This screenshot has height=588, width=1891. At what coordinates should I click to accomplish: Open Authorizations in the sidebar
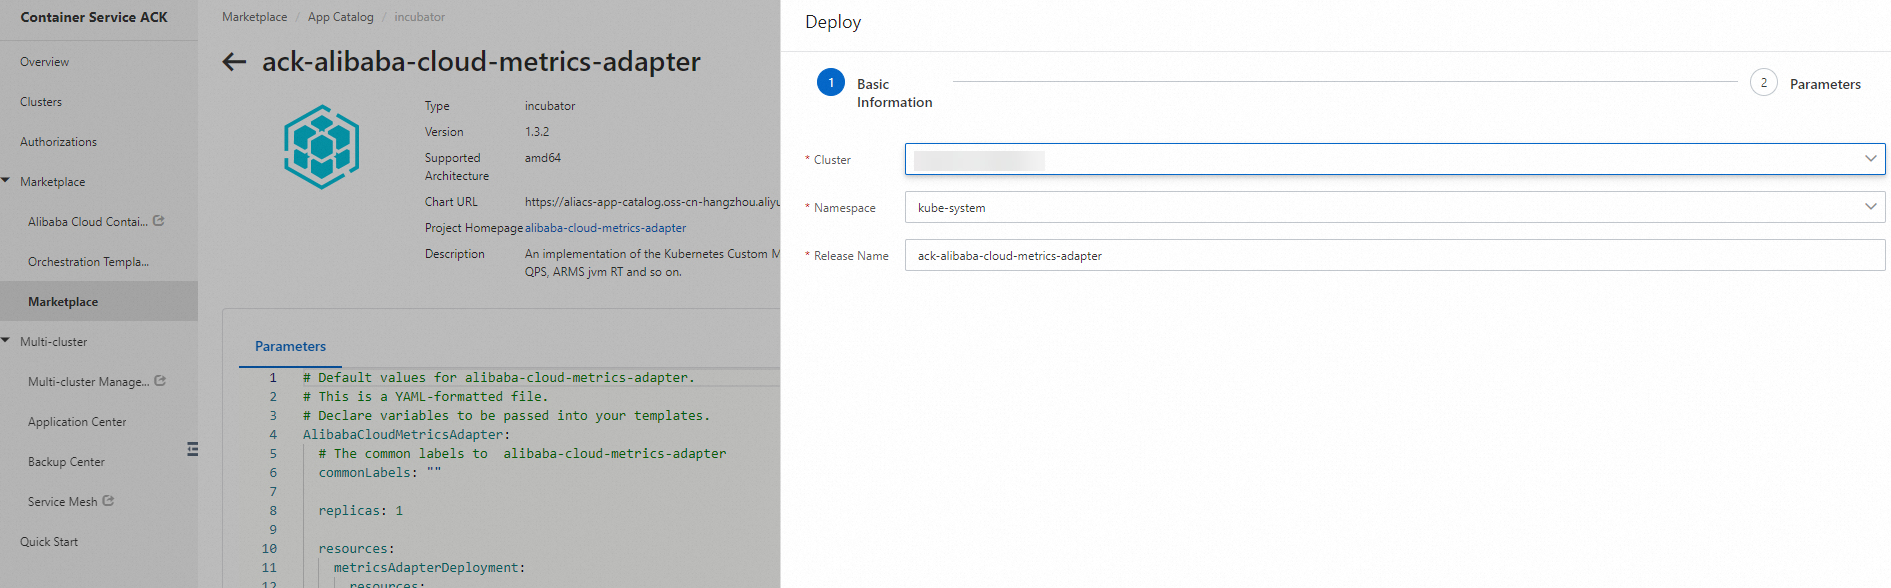pyautogui.click(x=59, y=142)
